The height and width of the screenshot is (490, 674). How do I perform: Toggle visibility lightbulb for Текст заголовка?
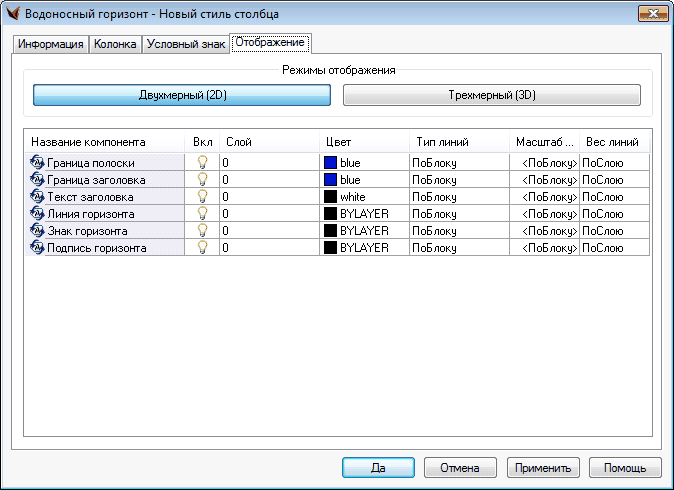point(202,196)
